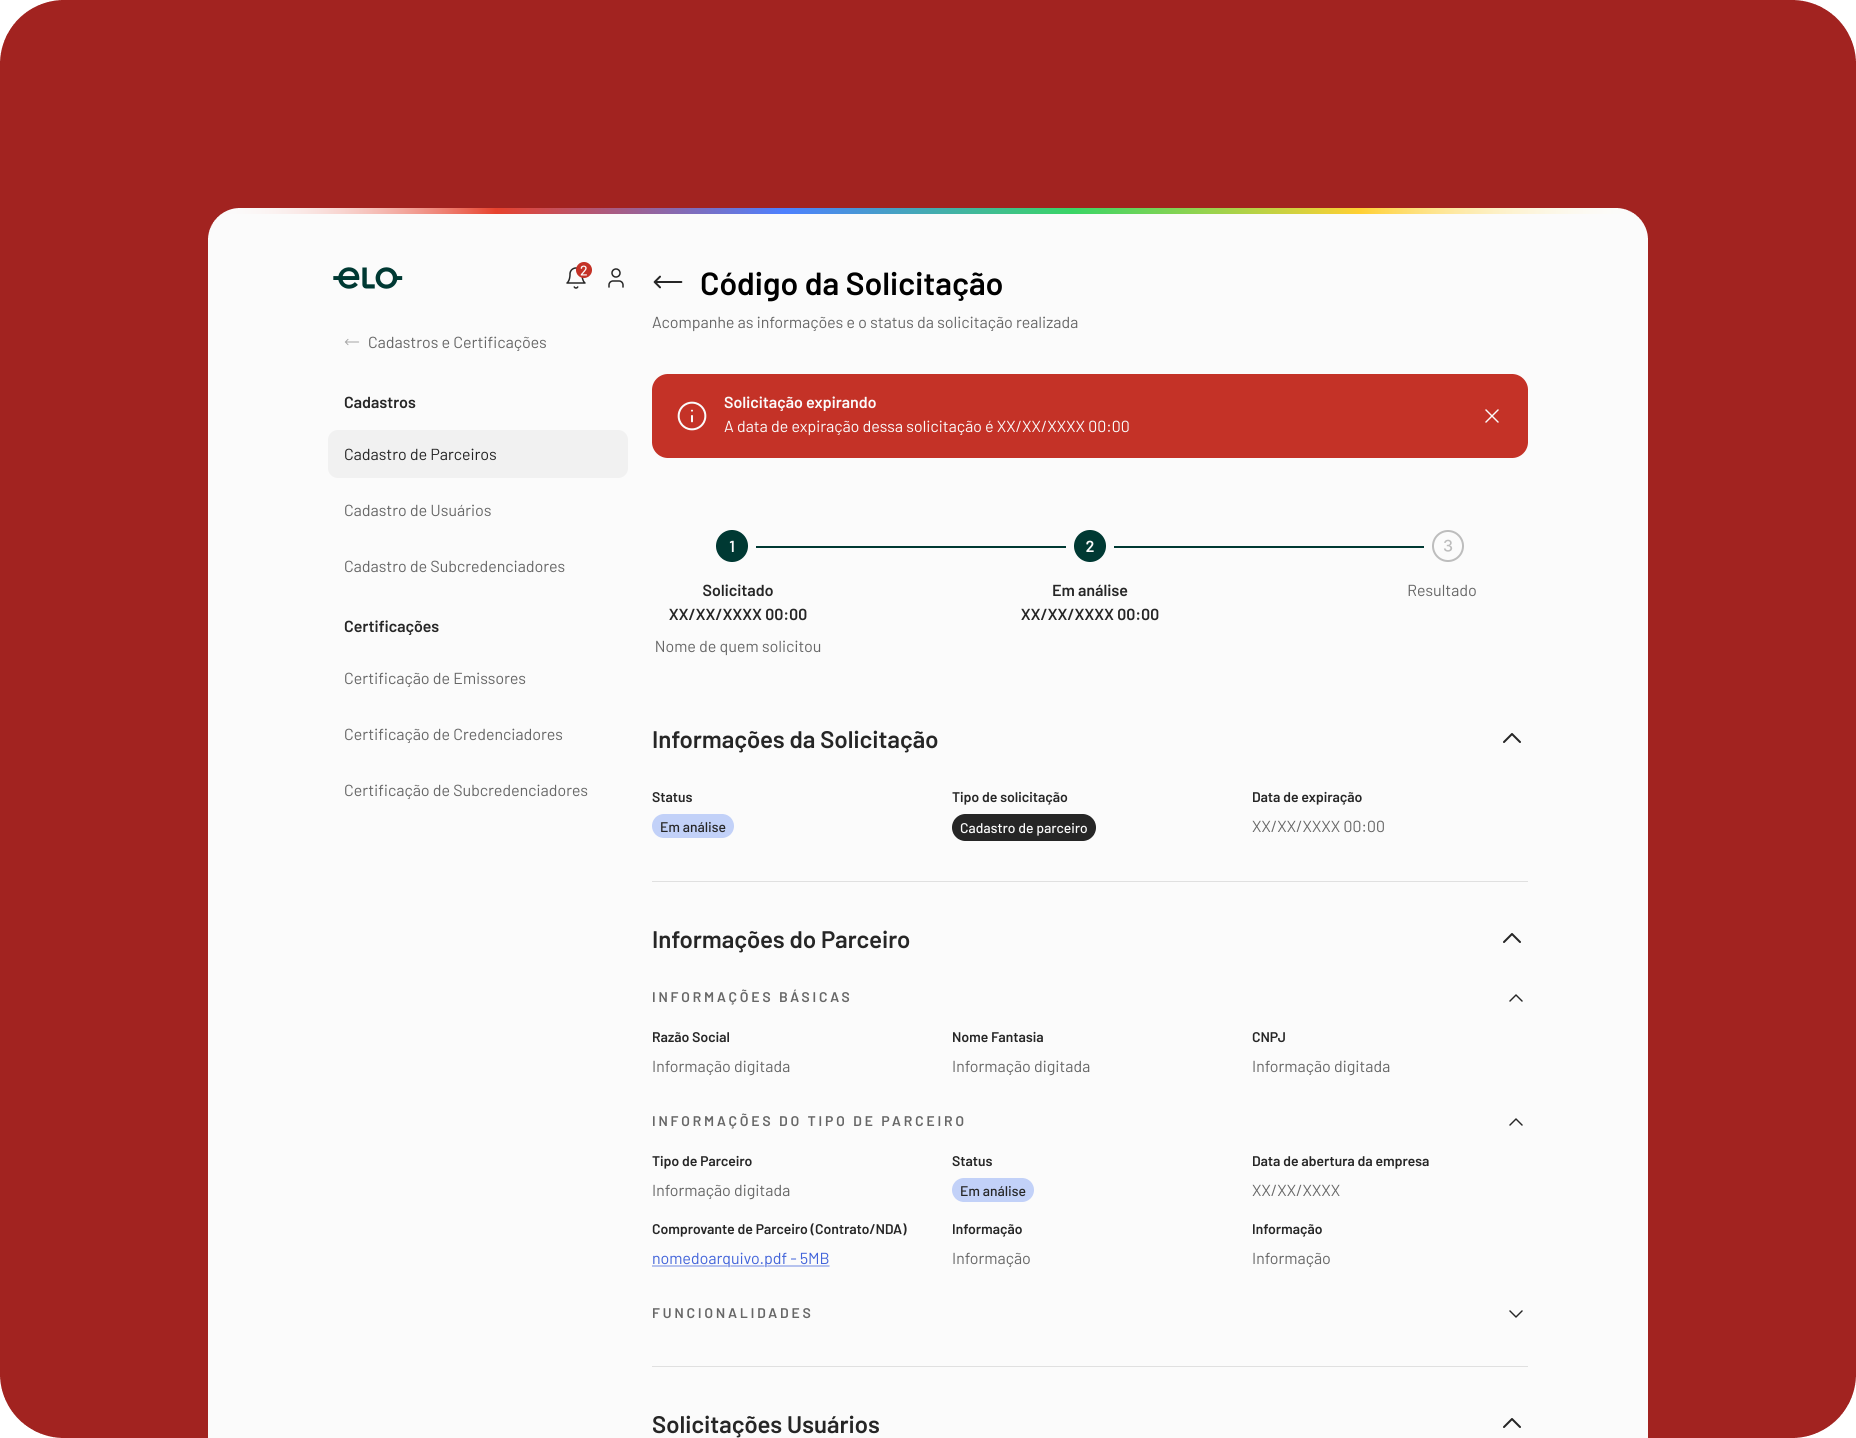The width and height of the screenshot is (1856, 1438).
Task: Open notifications bell with badge
Action: (x=577, y=277)
